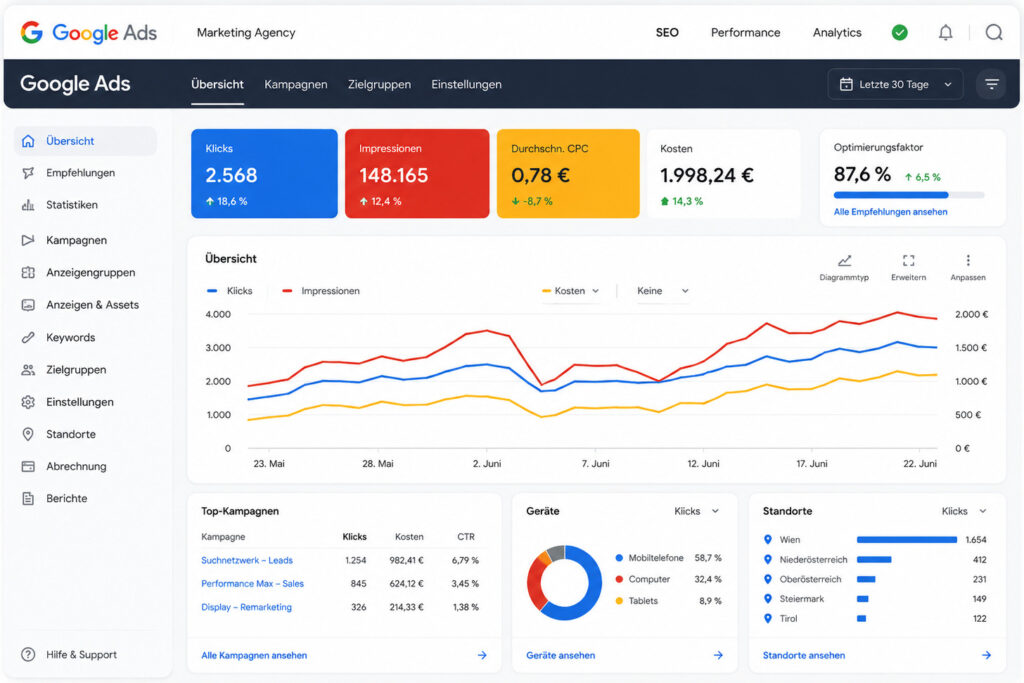Image resolution: width=1024 pixels, height=683 pixels.
Task: Click the Berichte document icon
Action: pyautogui.click(x=28, y=499)
